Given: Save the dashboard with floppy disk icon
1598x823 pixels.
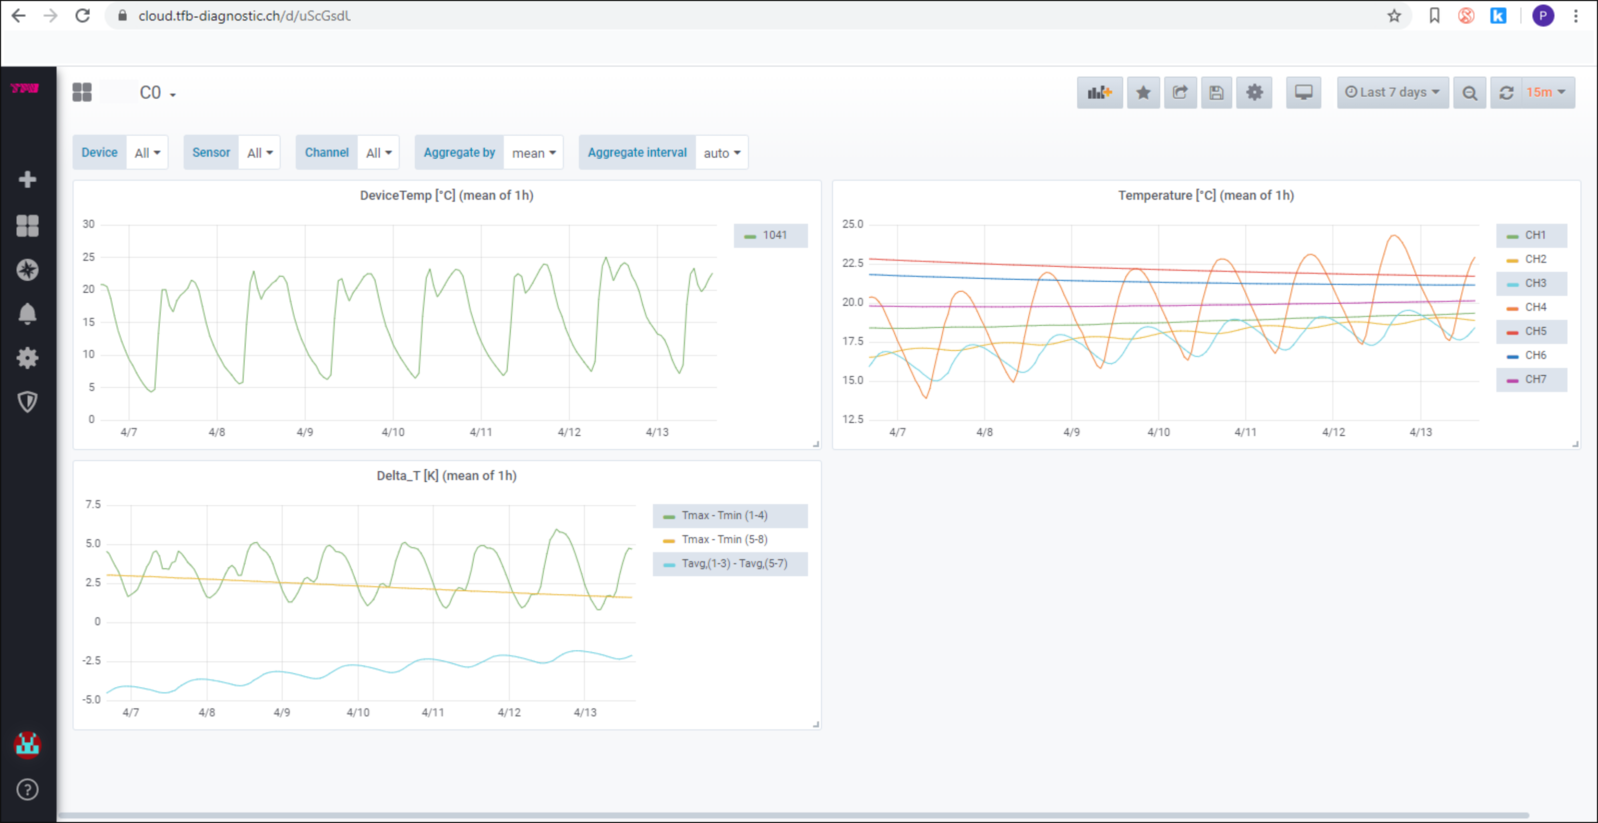Looking at the screenshot, I should coord(1216,93).
